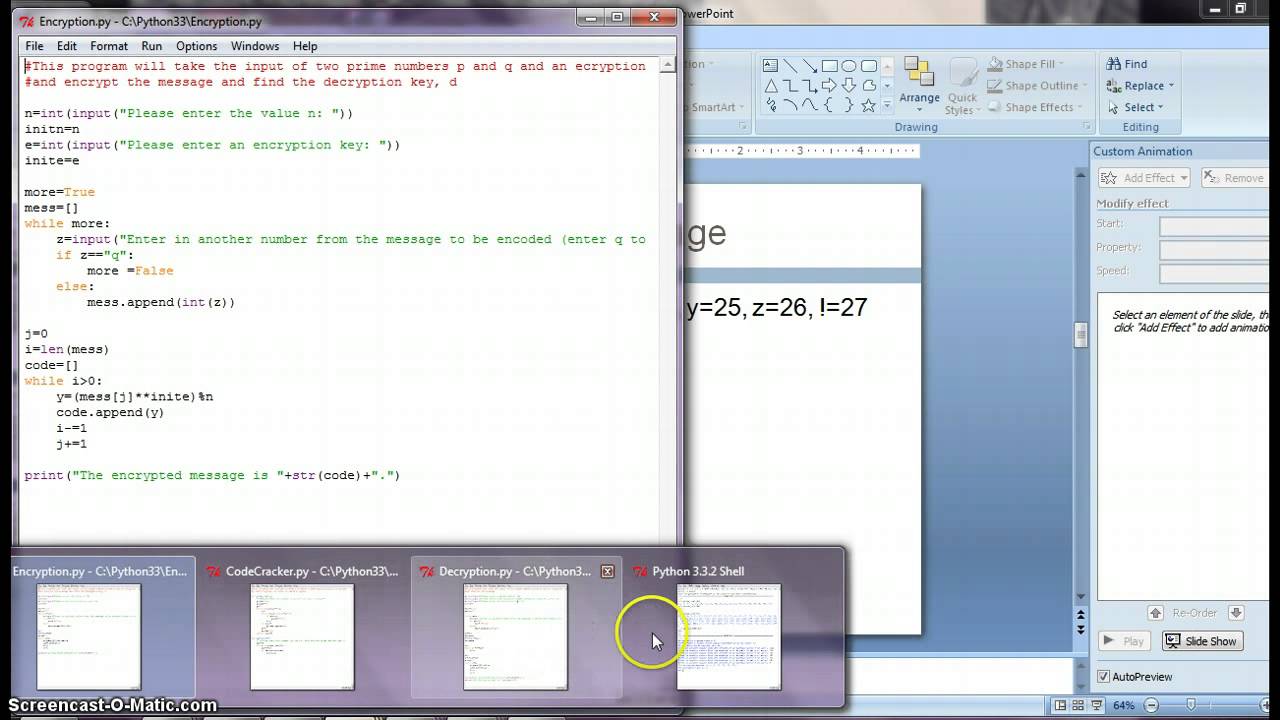
Task: Click the zoom out minus button
Action: pyautogui.click(x=1150, y=706)
